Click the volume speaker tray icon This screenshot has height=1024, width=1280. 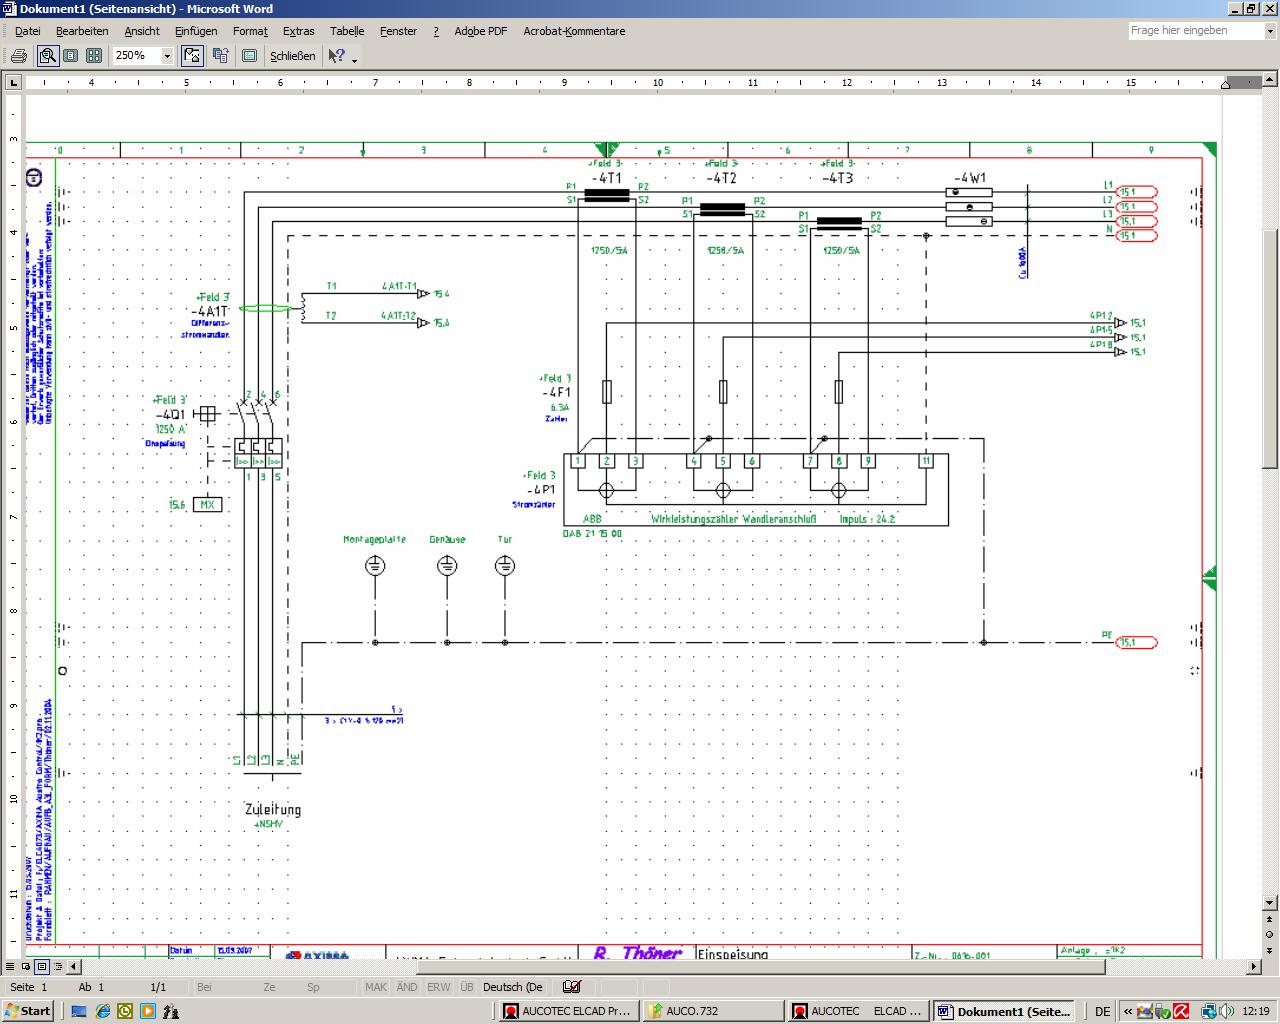coord(1227,1011)
